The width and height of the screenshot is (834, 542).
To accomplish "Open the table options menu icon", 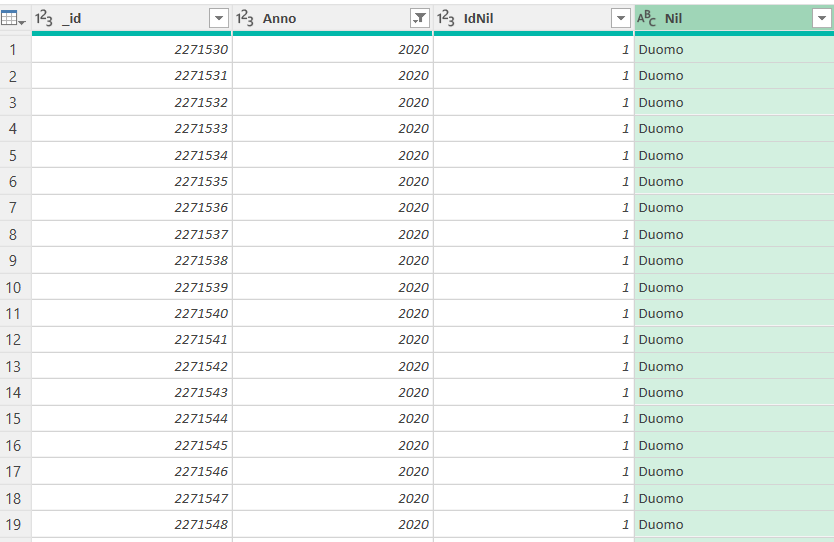I will click(x=15, y=18).
